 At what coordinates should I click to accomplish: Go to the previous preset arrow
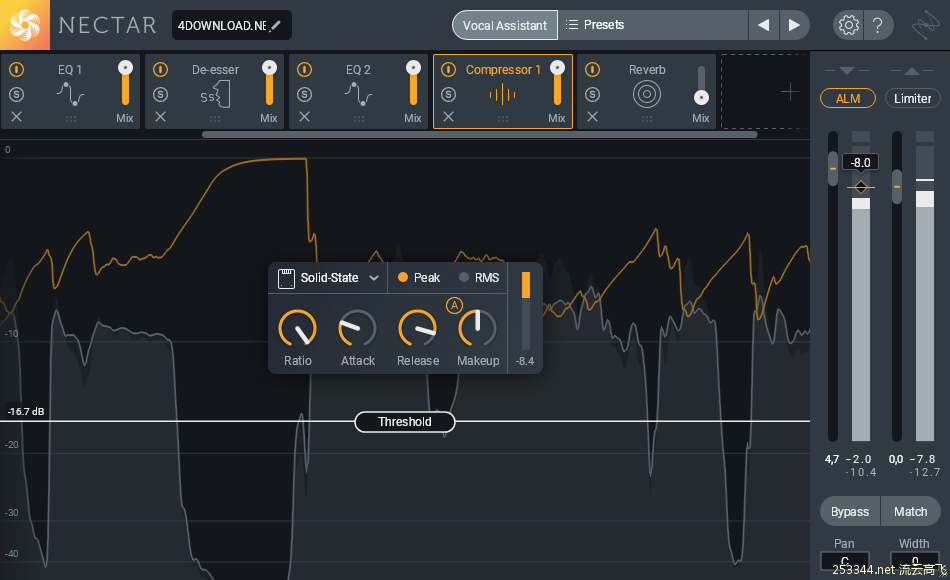click(x=763, y=25)
